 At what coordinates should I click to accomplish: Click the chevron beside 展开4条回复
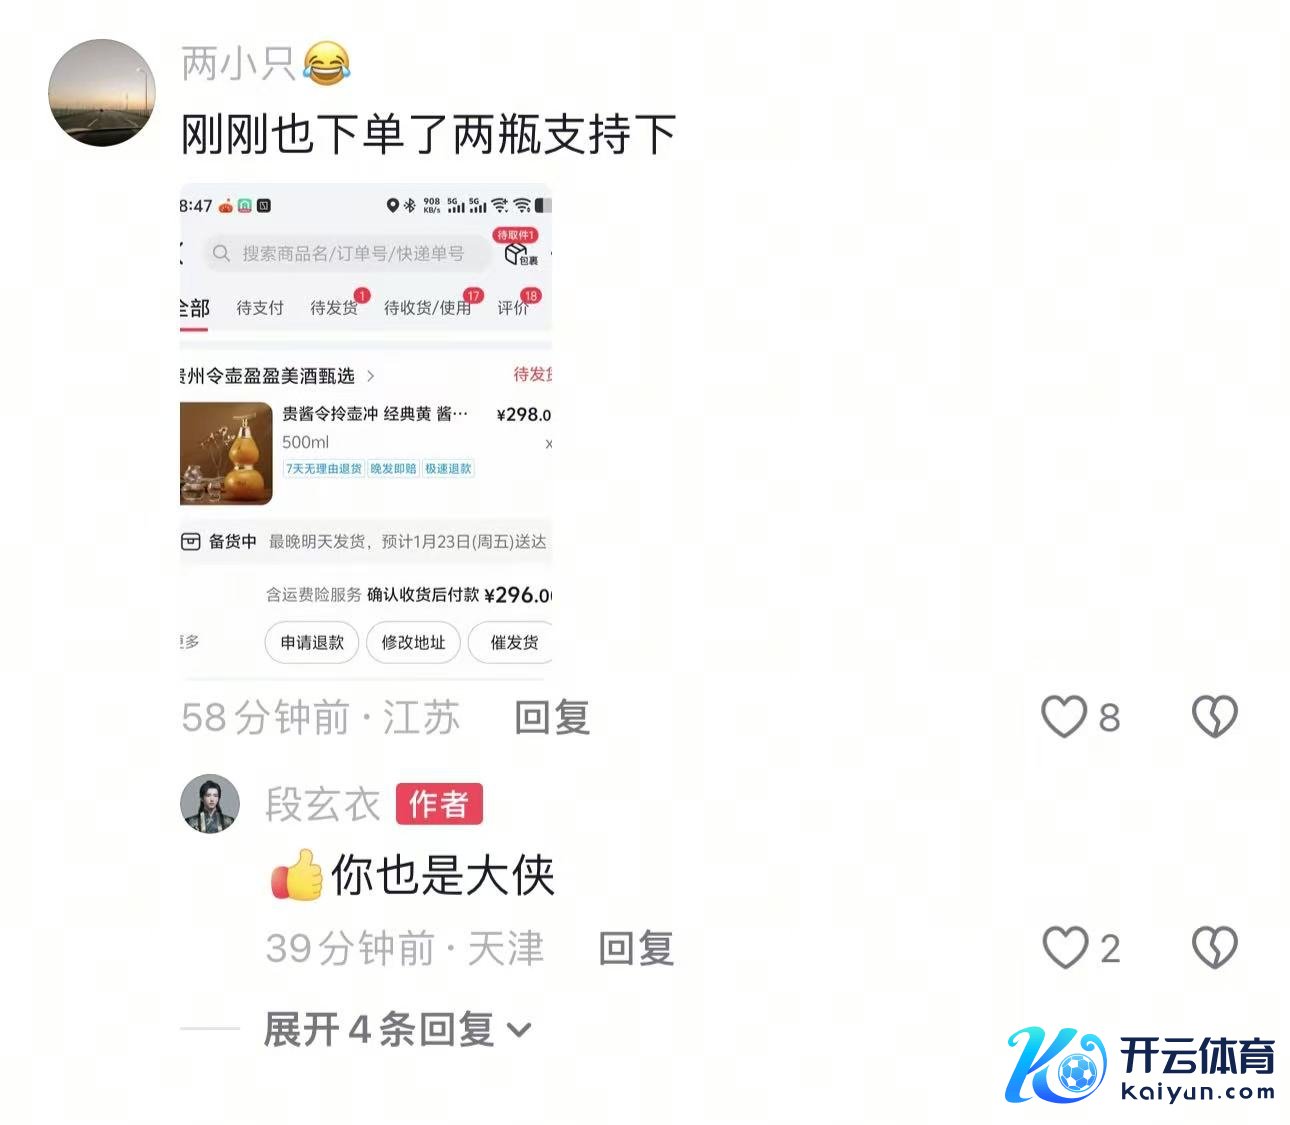click(x=519, y=1030)
